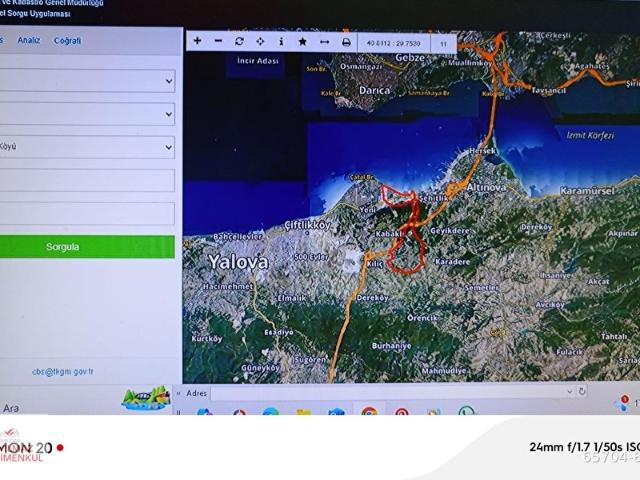The height and width of the screenshot is (480, 640).
Task: Open the info tool in map toolbar
Action: click(281, 42)
